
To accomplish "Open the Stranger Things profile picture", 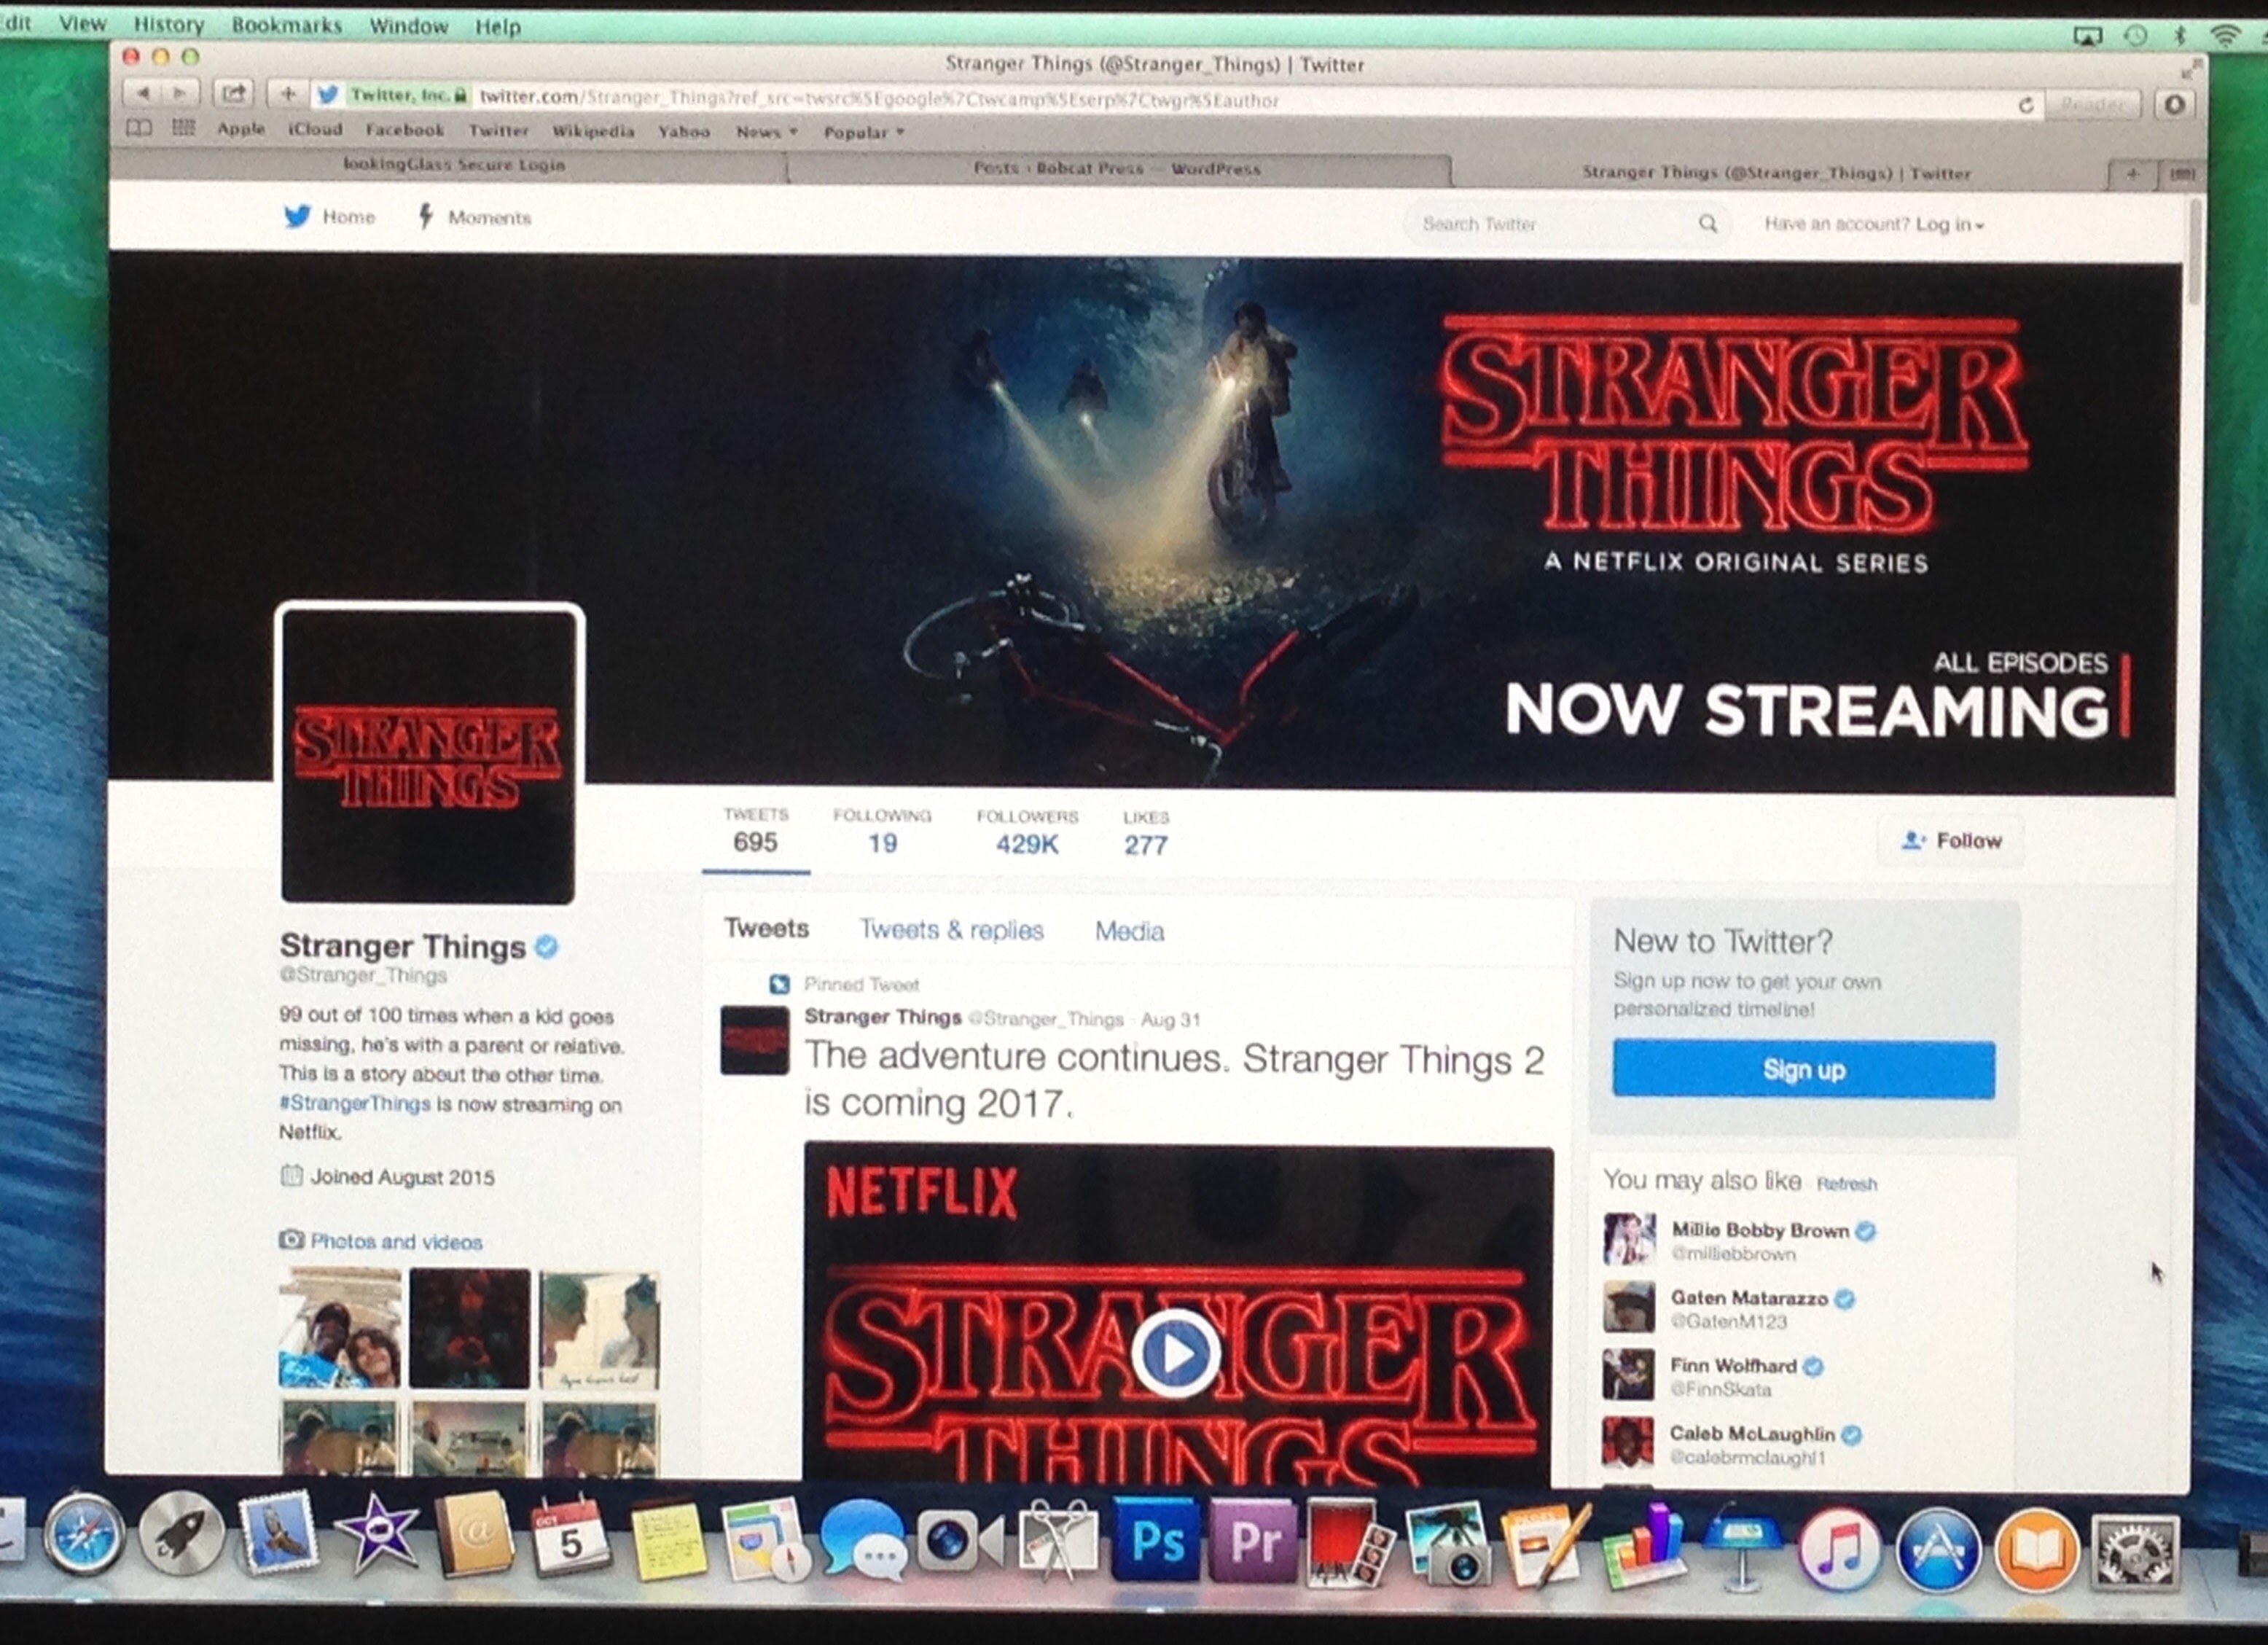I will (x=429, y=754).
